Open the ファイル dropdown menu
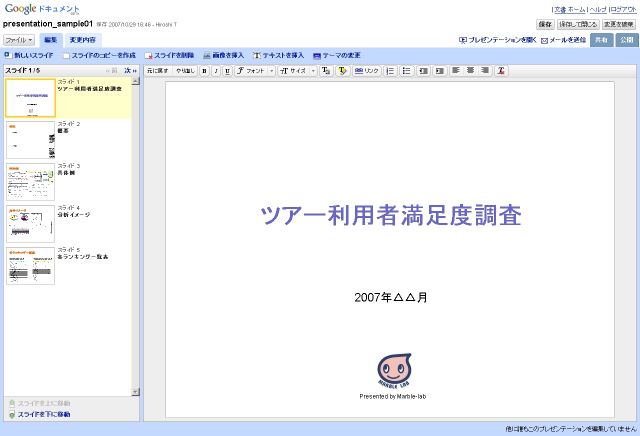Image resolution: width=640 pixels, height=436 pixels. [x=19, y=40]
